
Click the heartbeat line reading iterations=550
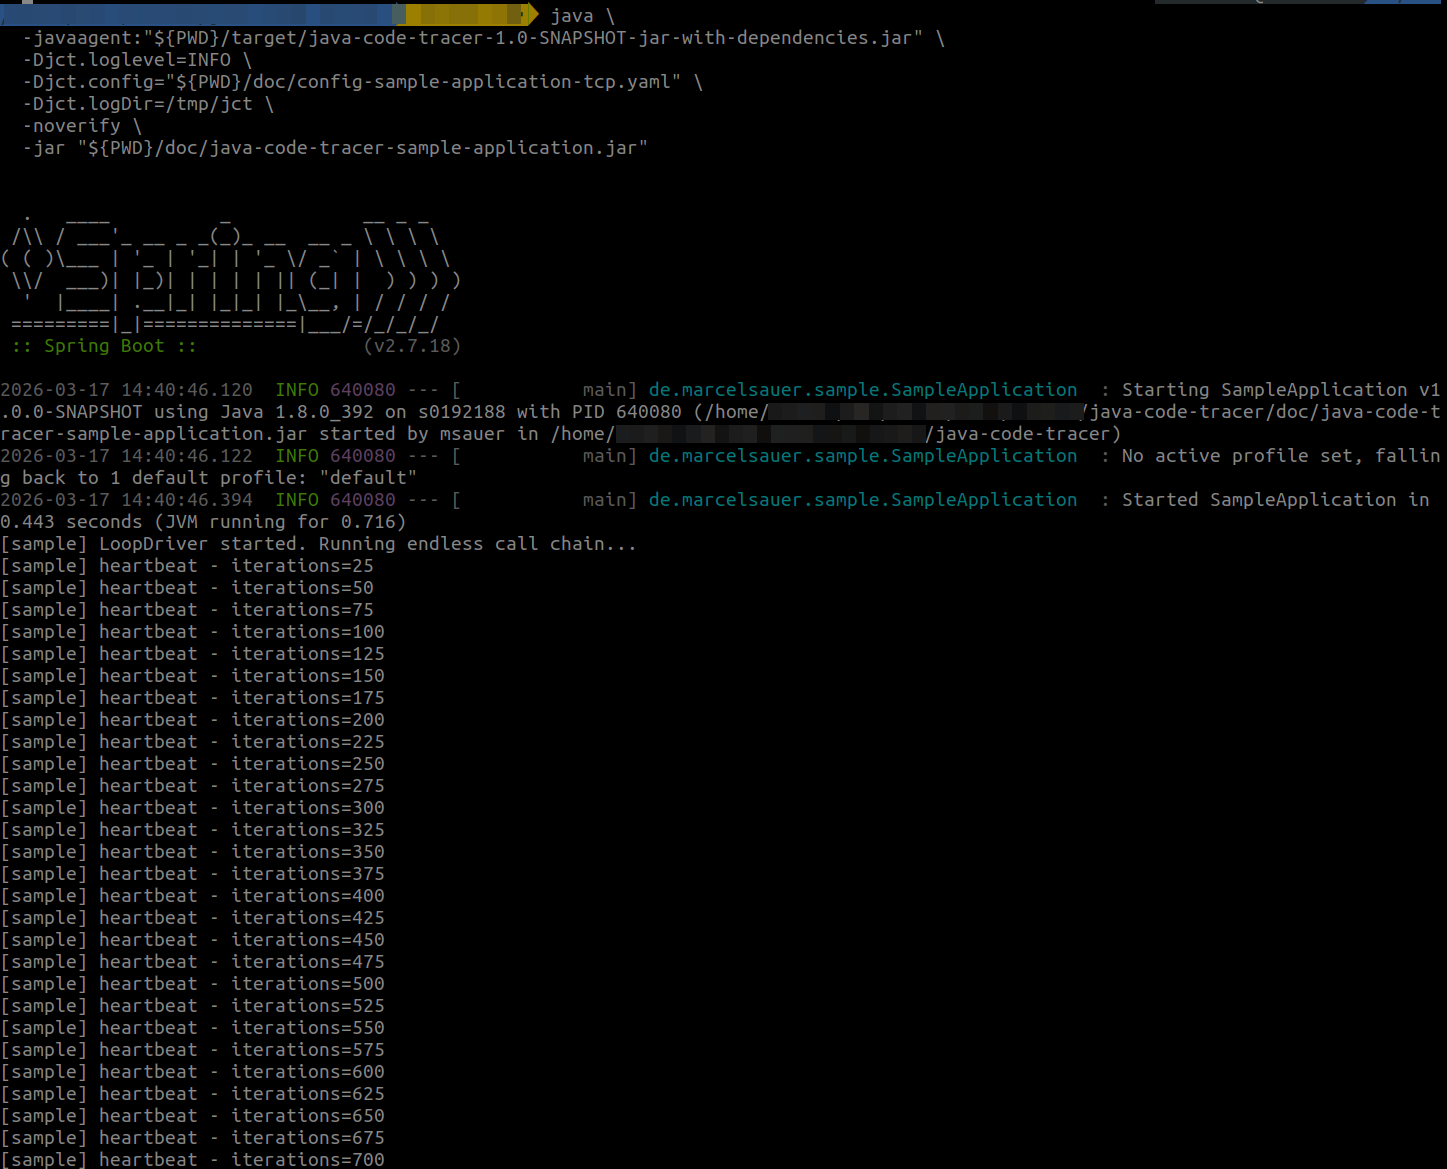click(x=192, y=1028)
